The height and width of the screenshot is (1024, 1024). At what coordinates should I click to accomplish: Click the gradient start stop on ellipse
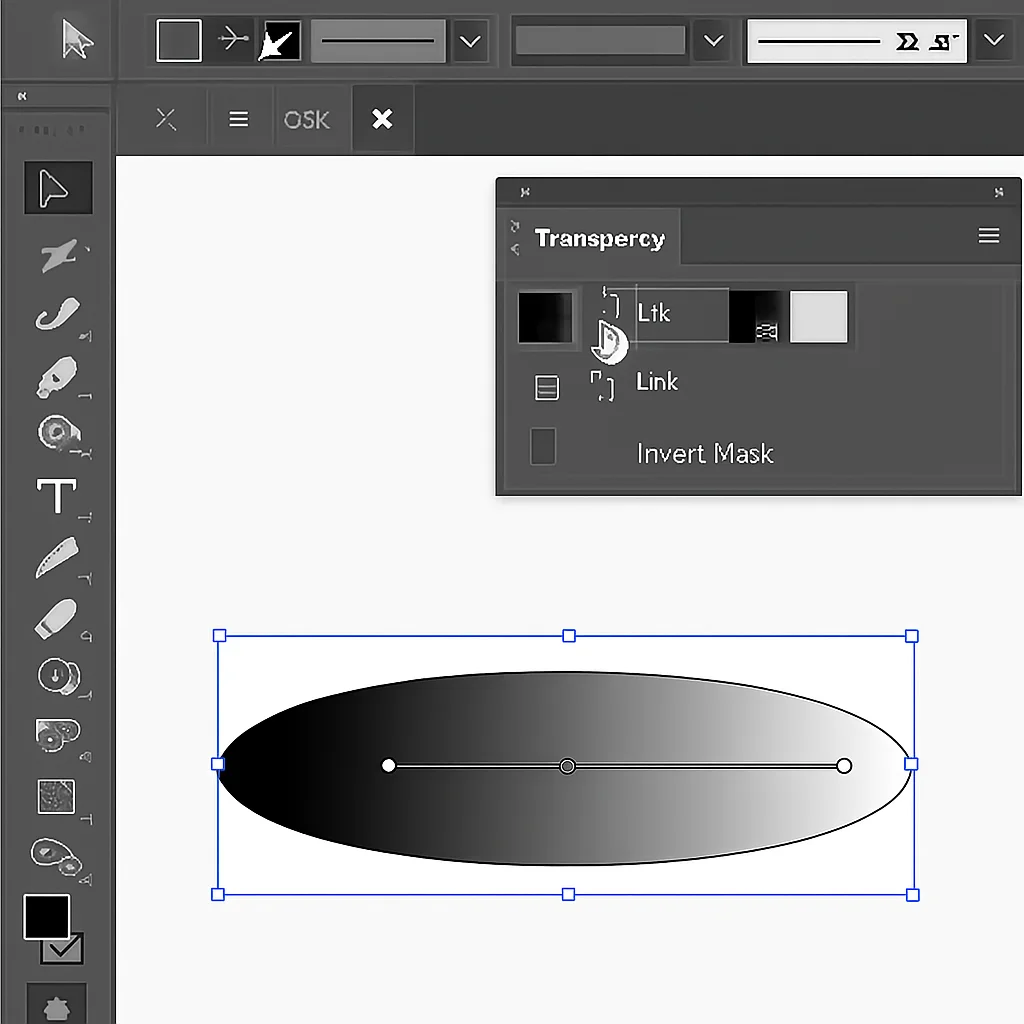[x=389, y=765]
